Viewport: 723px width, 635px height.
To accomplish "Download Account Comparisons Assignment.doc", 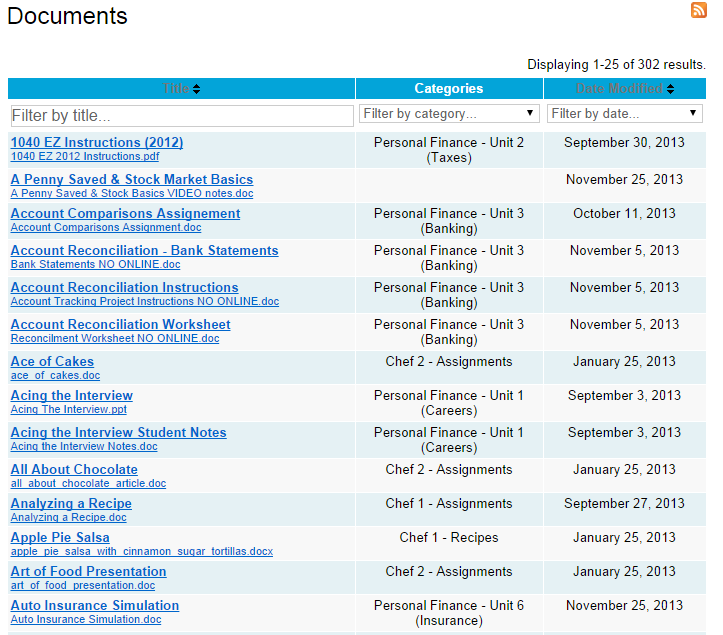I will point(106,227).
